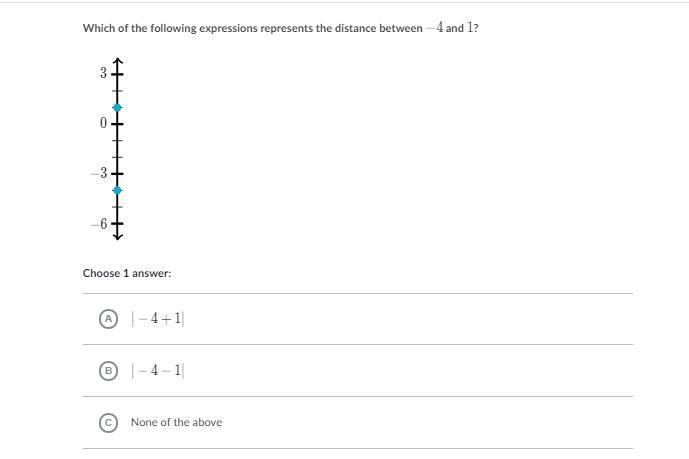
Task: Click the |−4+1| expression text
Action: [158, 318]
